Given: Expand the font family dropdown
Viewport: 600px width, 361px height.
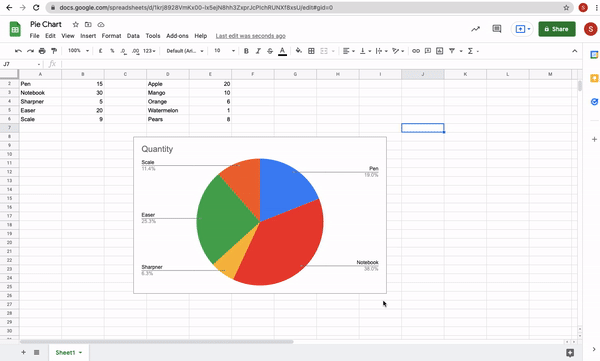Looking at the screenshot, I should click(x=185, y=51).
